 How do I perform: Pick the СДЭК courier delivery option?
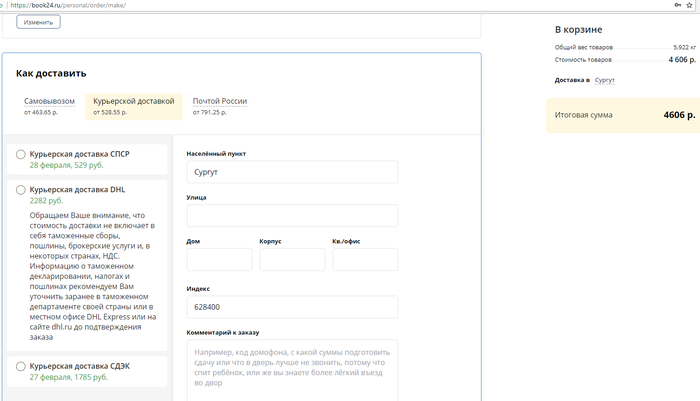21,367
